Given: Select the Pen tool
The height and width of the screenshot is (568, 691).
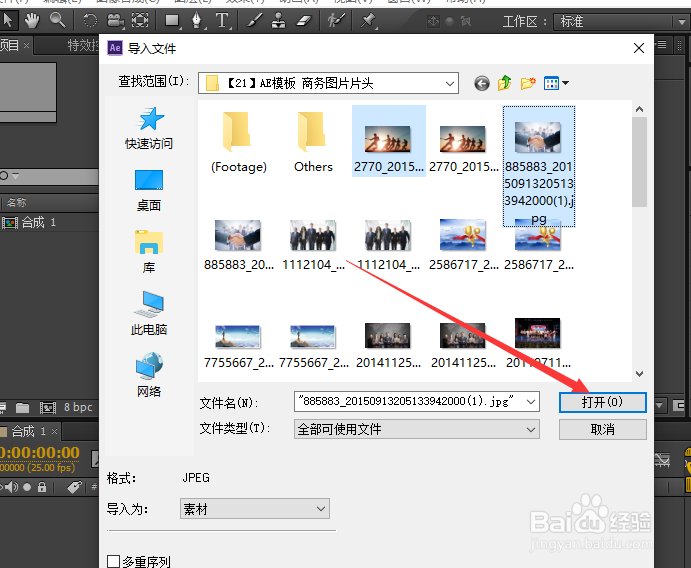Looking at the screenshot, I should coord(197,21).
